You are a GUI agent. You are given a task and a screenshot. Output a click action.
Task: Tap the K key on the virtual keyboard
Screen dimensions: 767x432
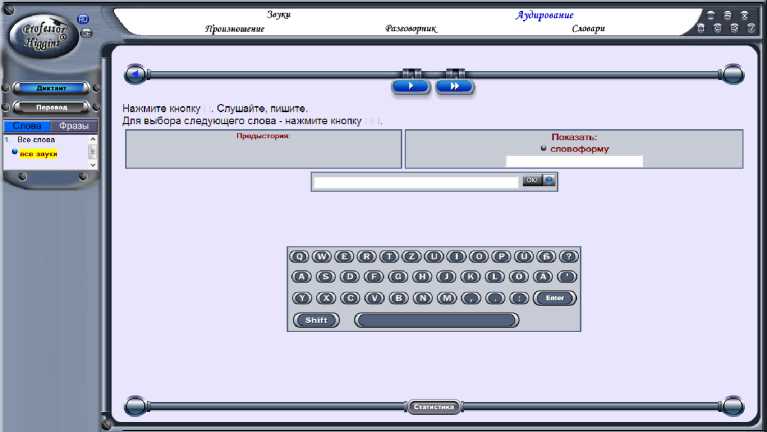coord(471,277)
